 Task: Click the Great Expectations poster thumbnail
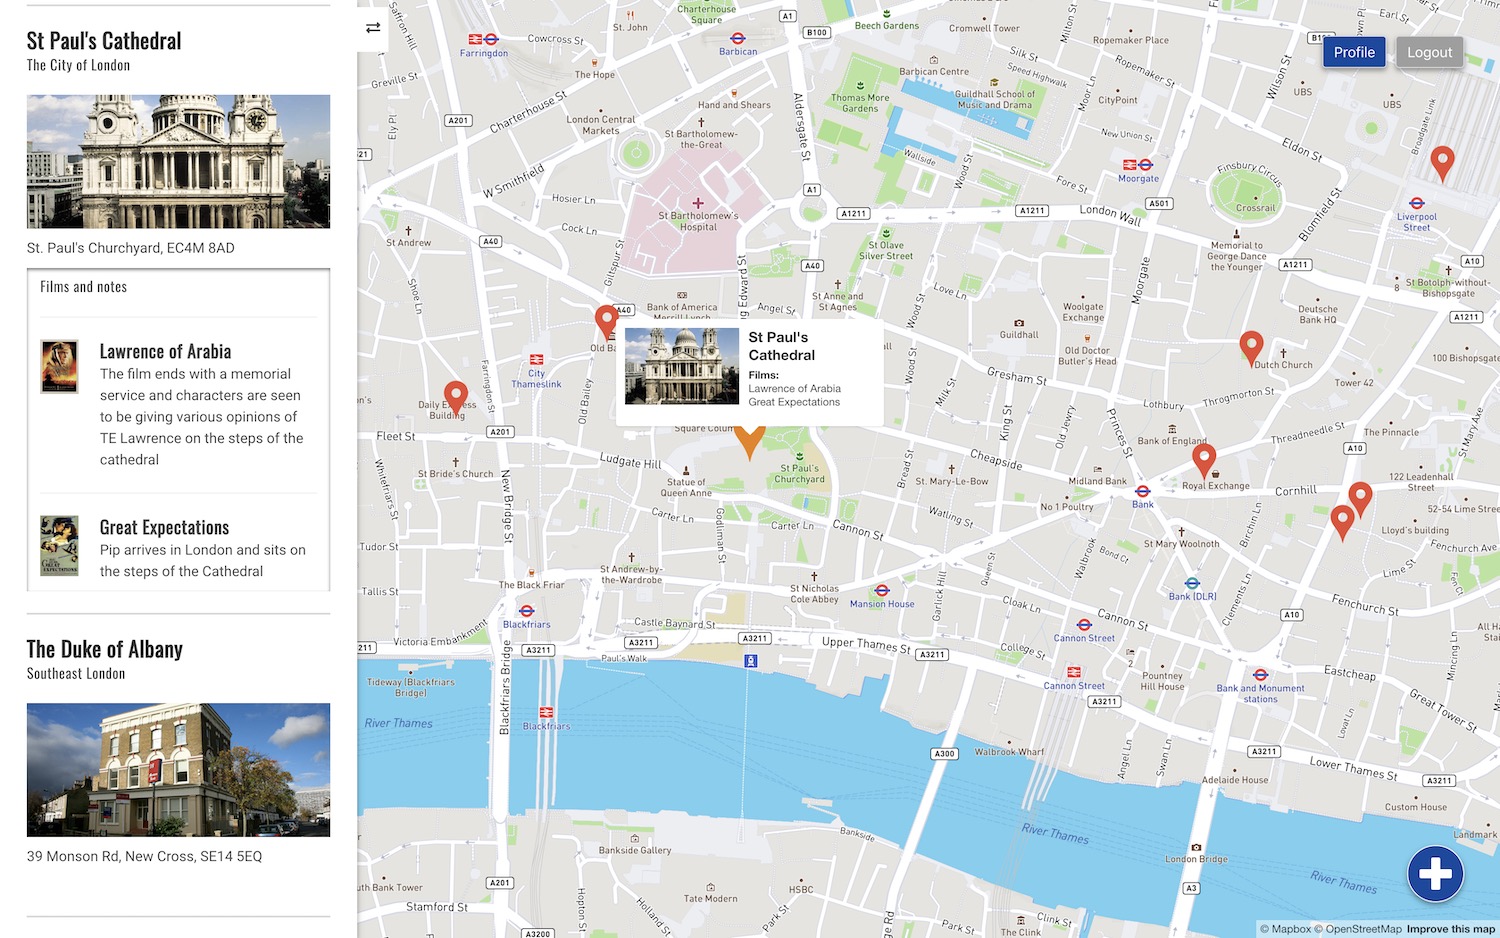59,545
